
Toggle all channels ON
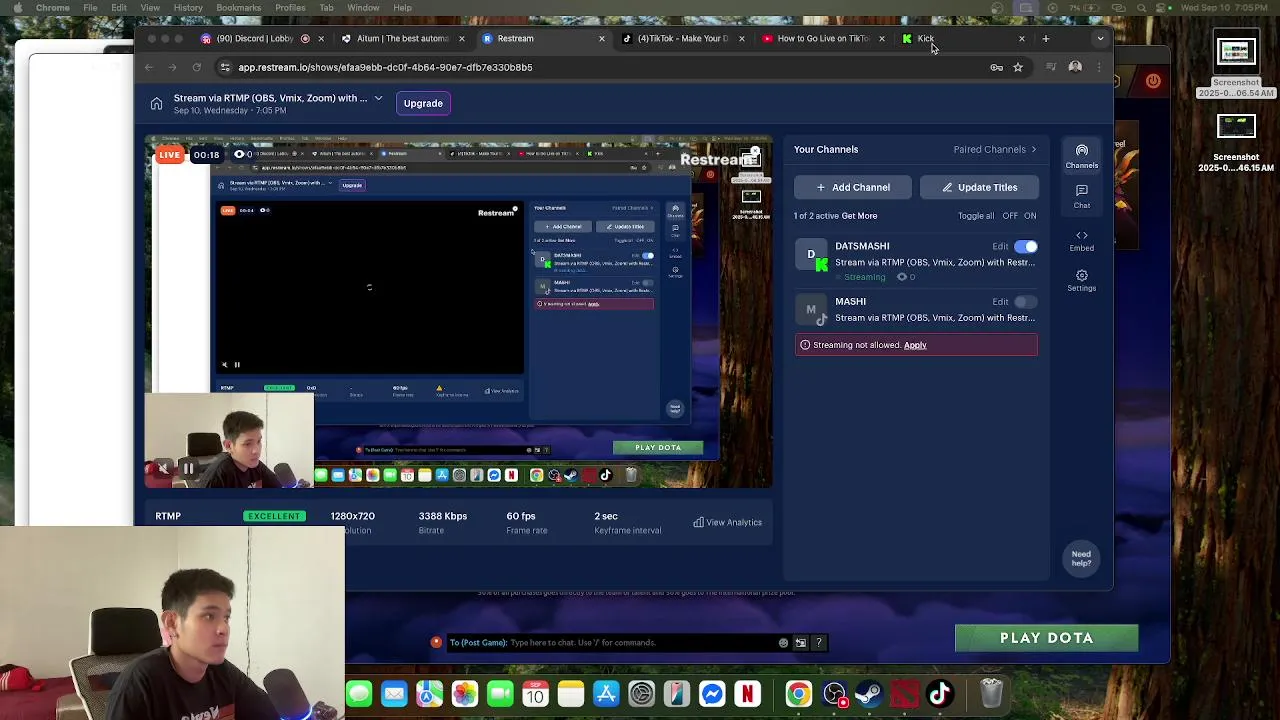tap(1030, 216)
